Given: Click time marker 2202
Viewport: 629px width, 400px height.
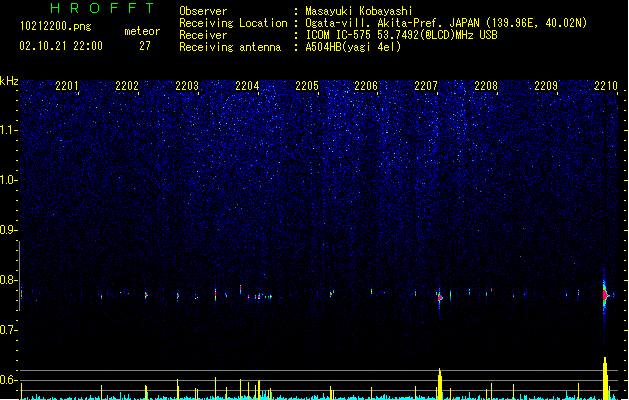Looking at the screenshot, I should click(127, 86).
